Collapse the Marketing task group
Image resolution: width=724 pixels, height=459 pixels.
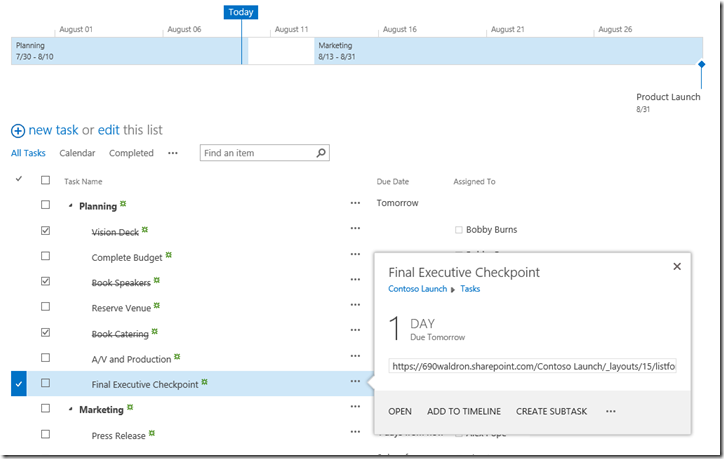coord(70,410)
